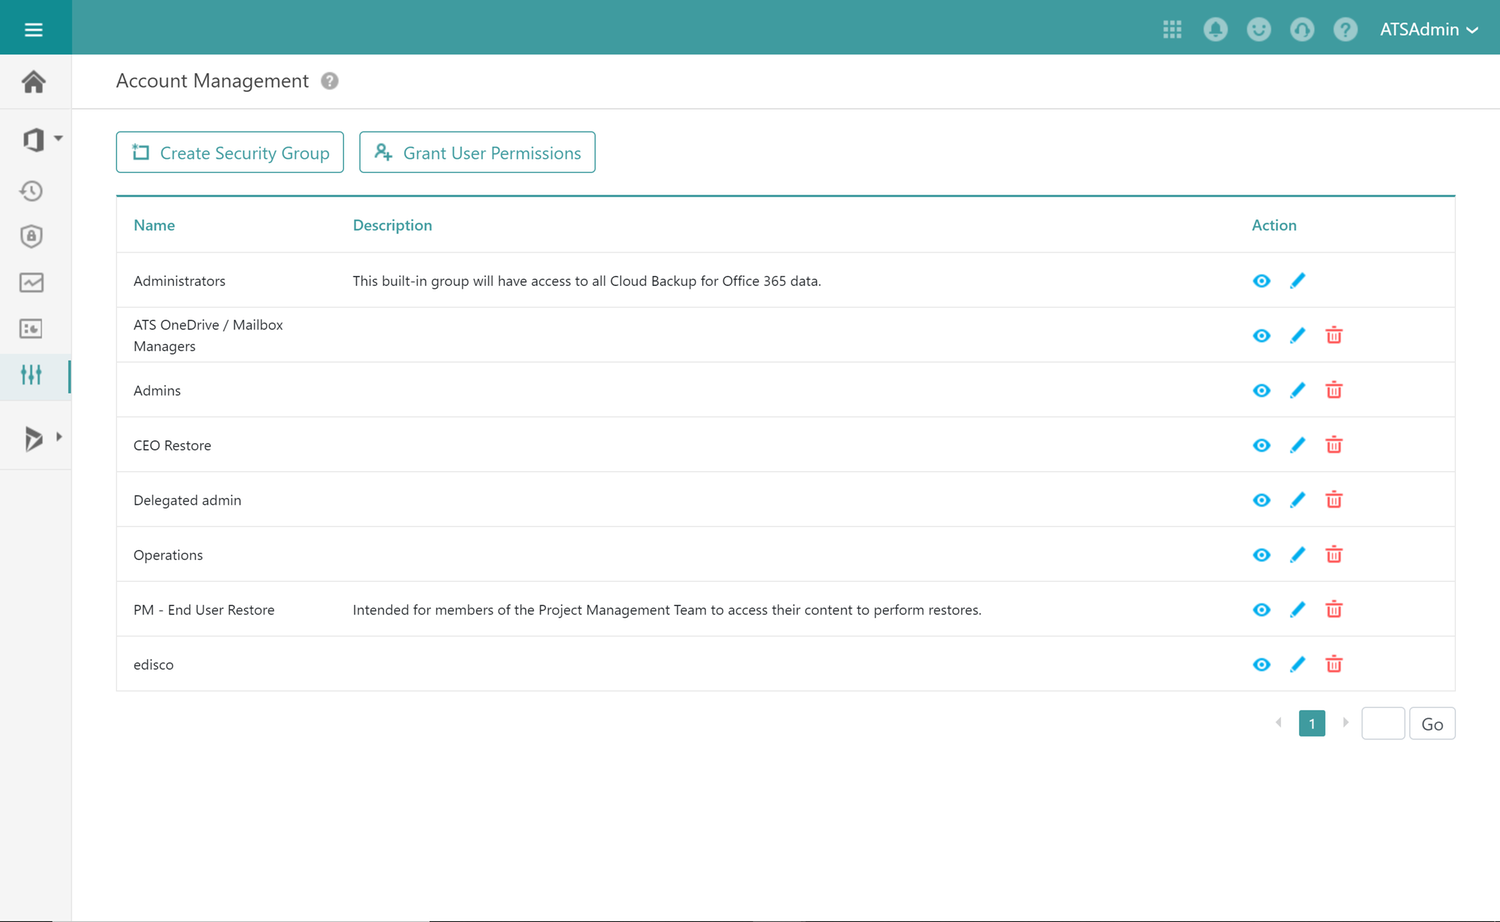Click the security shield icon in the sidebar

tap(31, 236)
